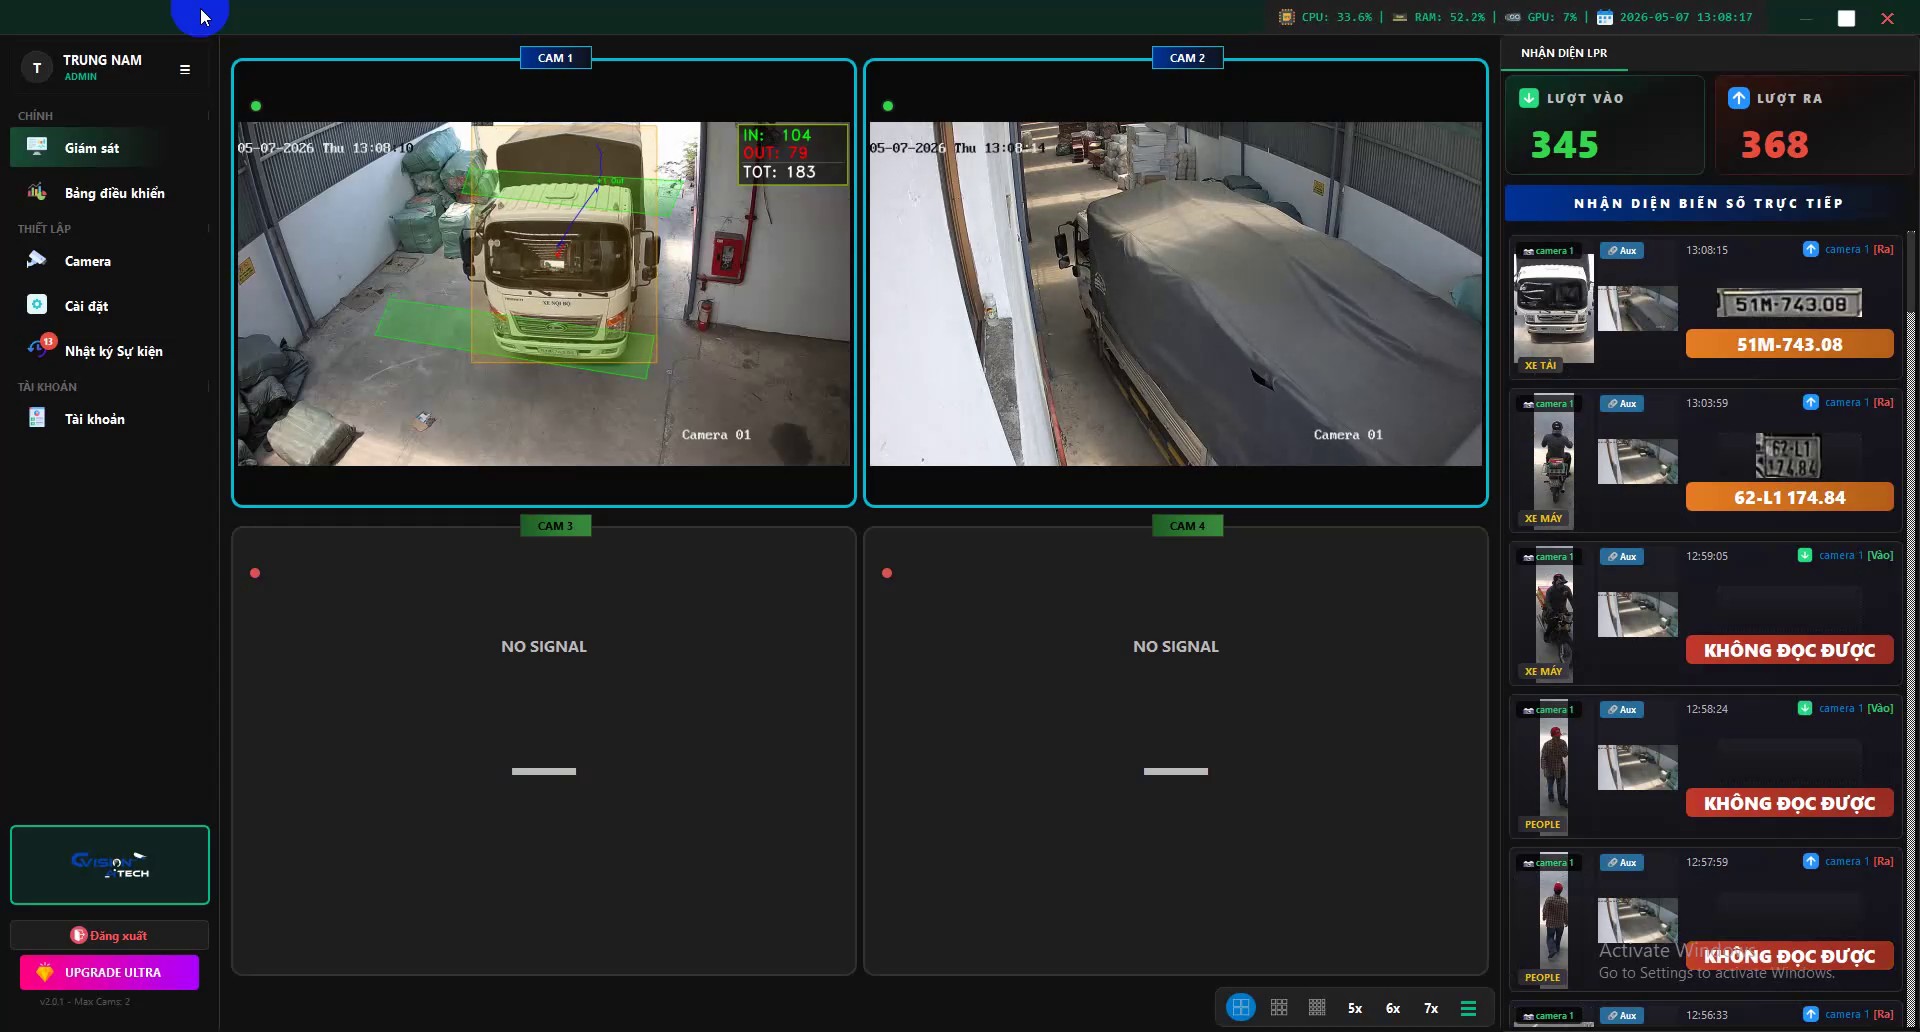The image size is (1920, 1032).
Task: Toggle the green list panel icon
Action: pos(1468,1008)
